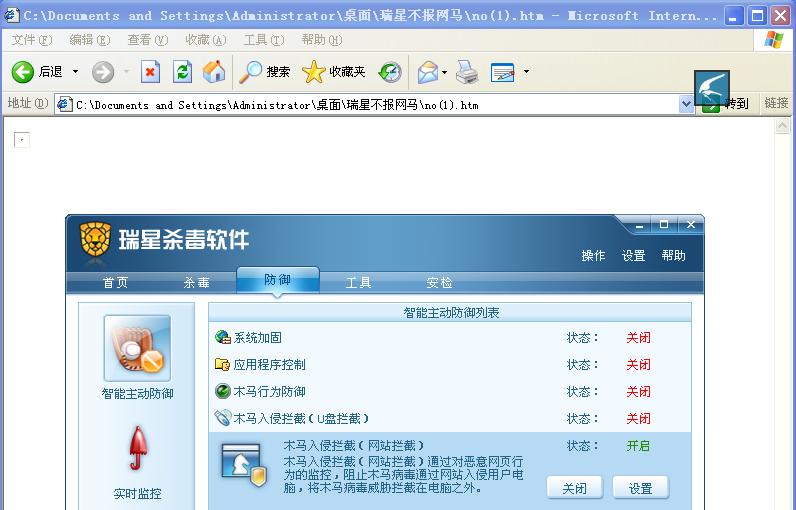Open the 编辑 menu
The image size is (796, 510).
click(x=89, y=40)
